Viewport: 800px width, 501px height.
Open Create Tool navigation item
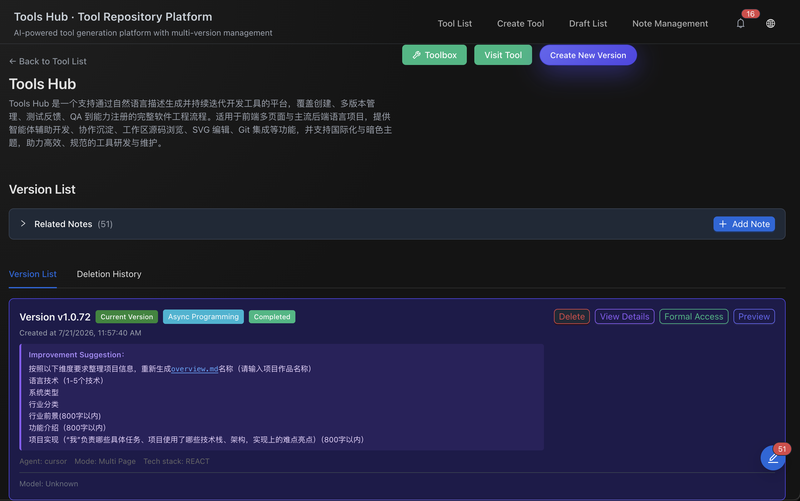tap(520, 23)
